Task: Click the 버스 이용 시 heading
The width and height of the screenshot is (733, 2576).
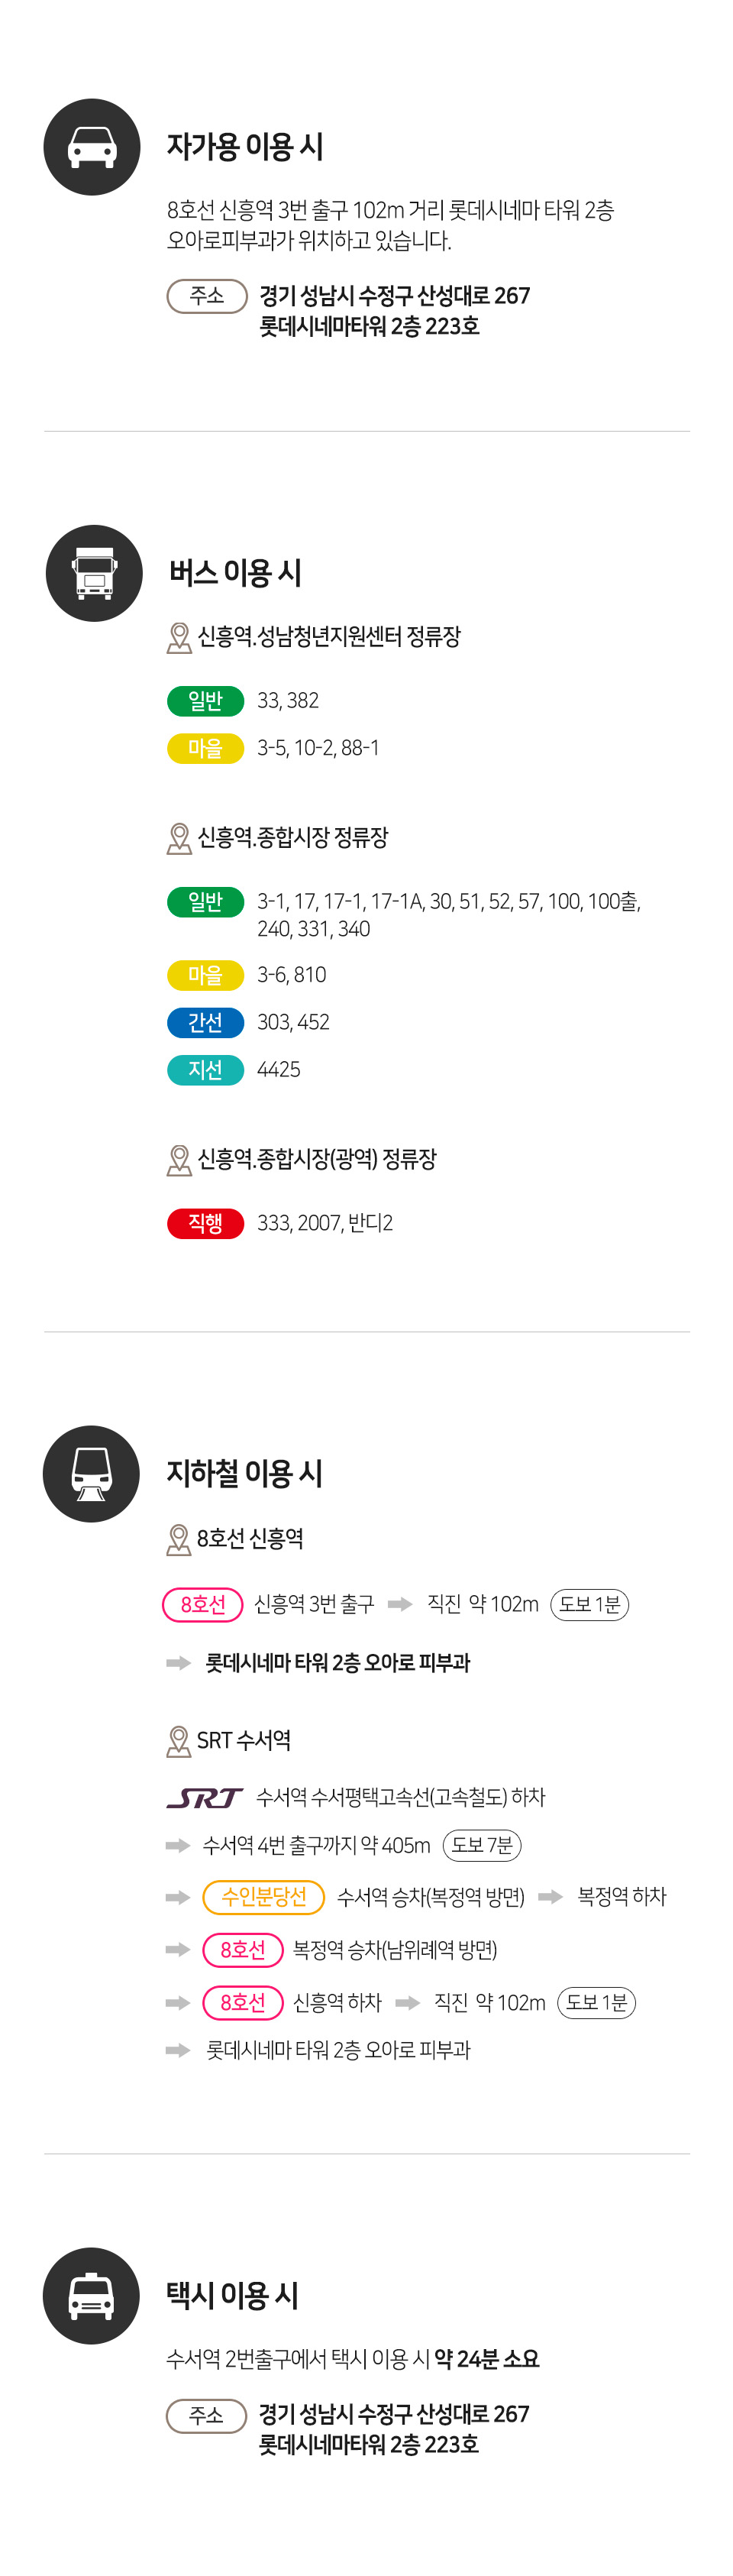Action: click(235, 573)
